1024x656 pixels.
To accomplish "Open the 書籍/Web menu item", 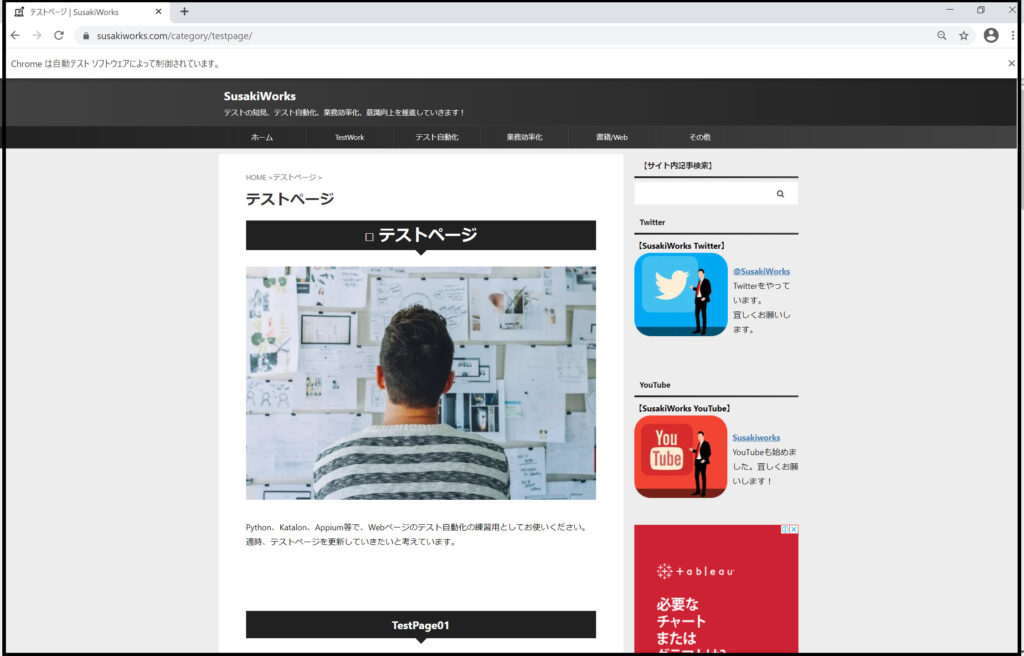I will 612,137.
